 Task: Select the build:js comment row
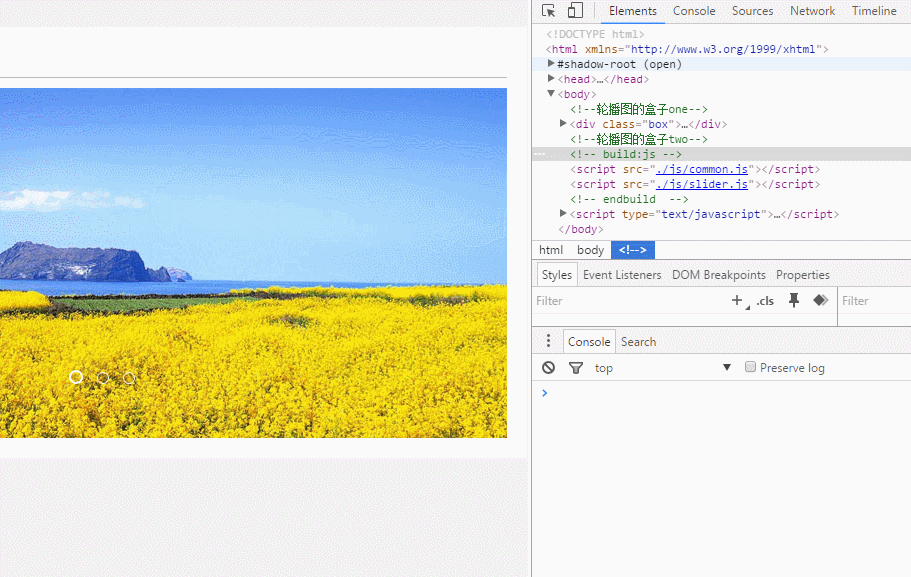pos(722,154)
